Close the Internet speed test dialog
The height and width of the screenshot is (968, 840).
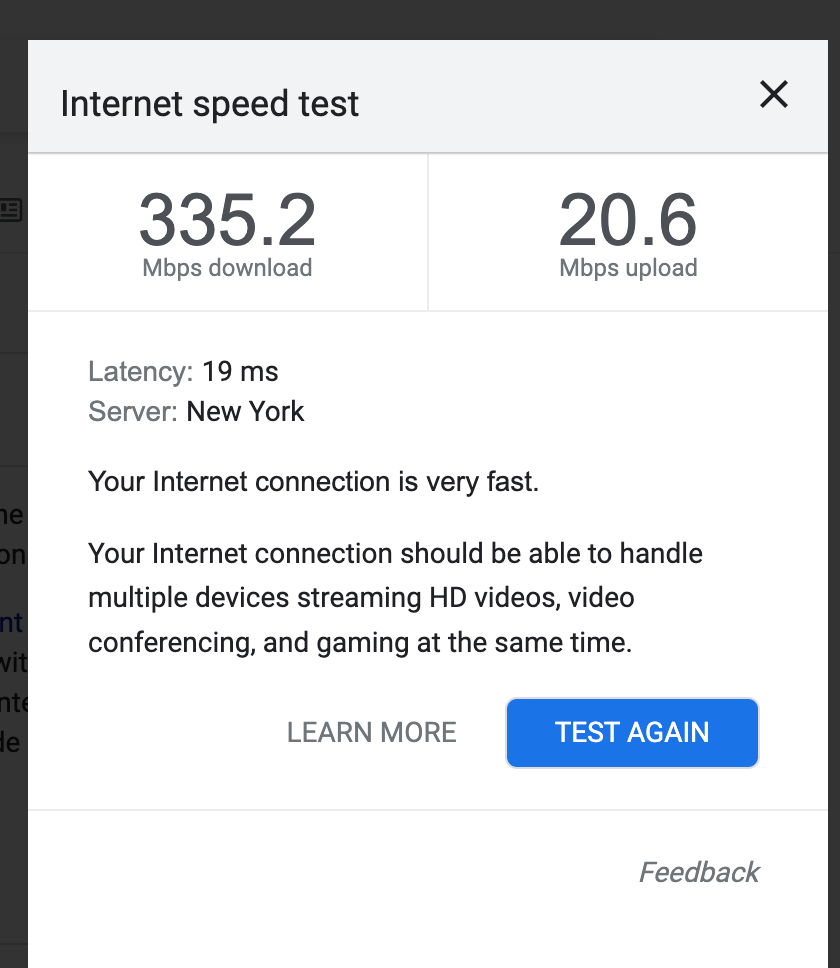[774, 96]
